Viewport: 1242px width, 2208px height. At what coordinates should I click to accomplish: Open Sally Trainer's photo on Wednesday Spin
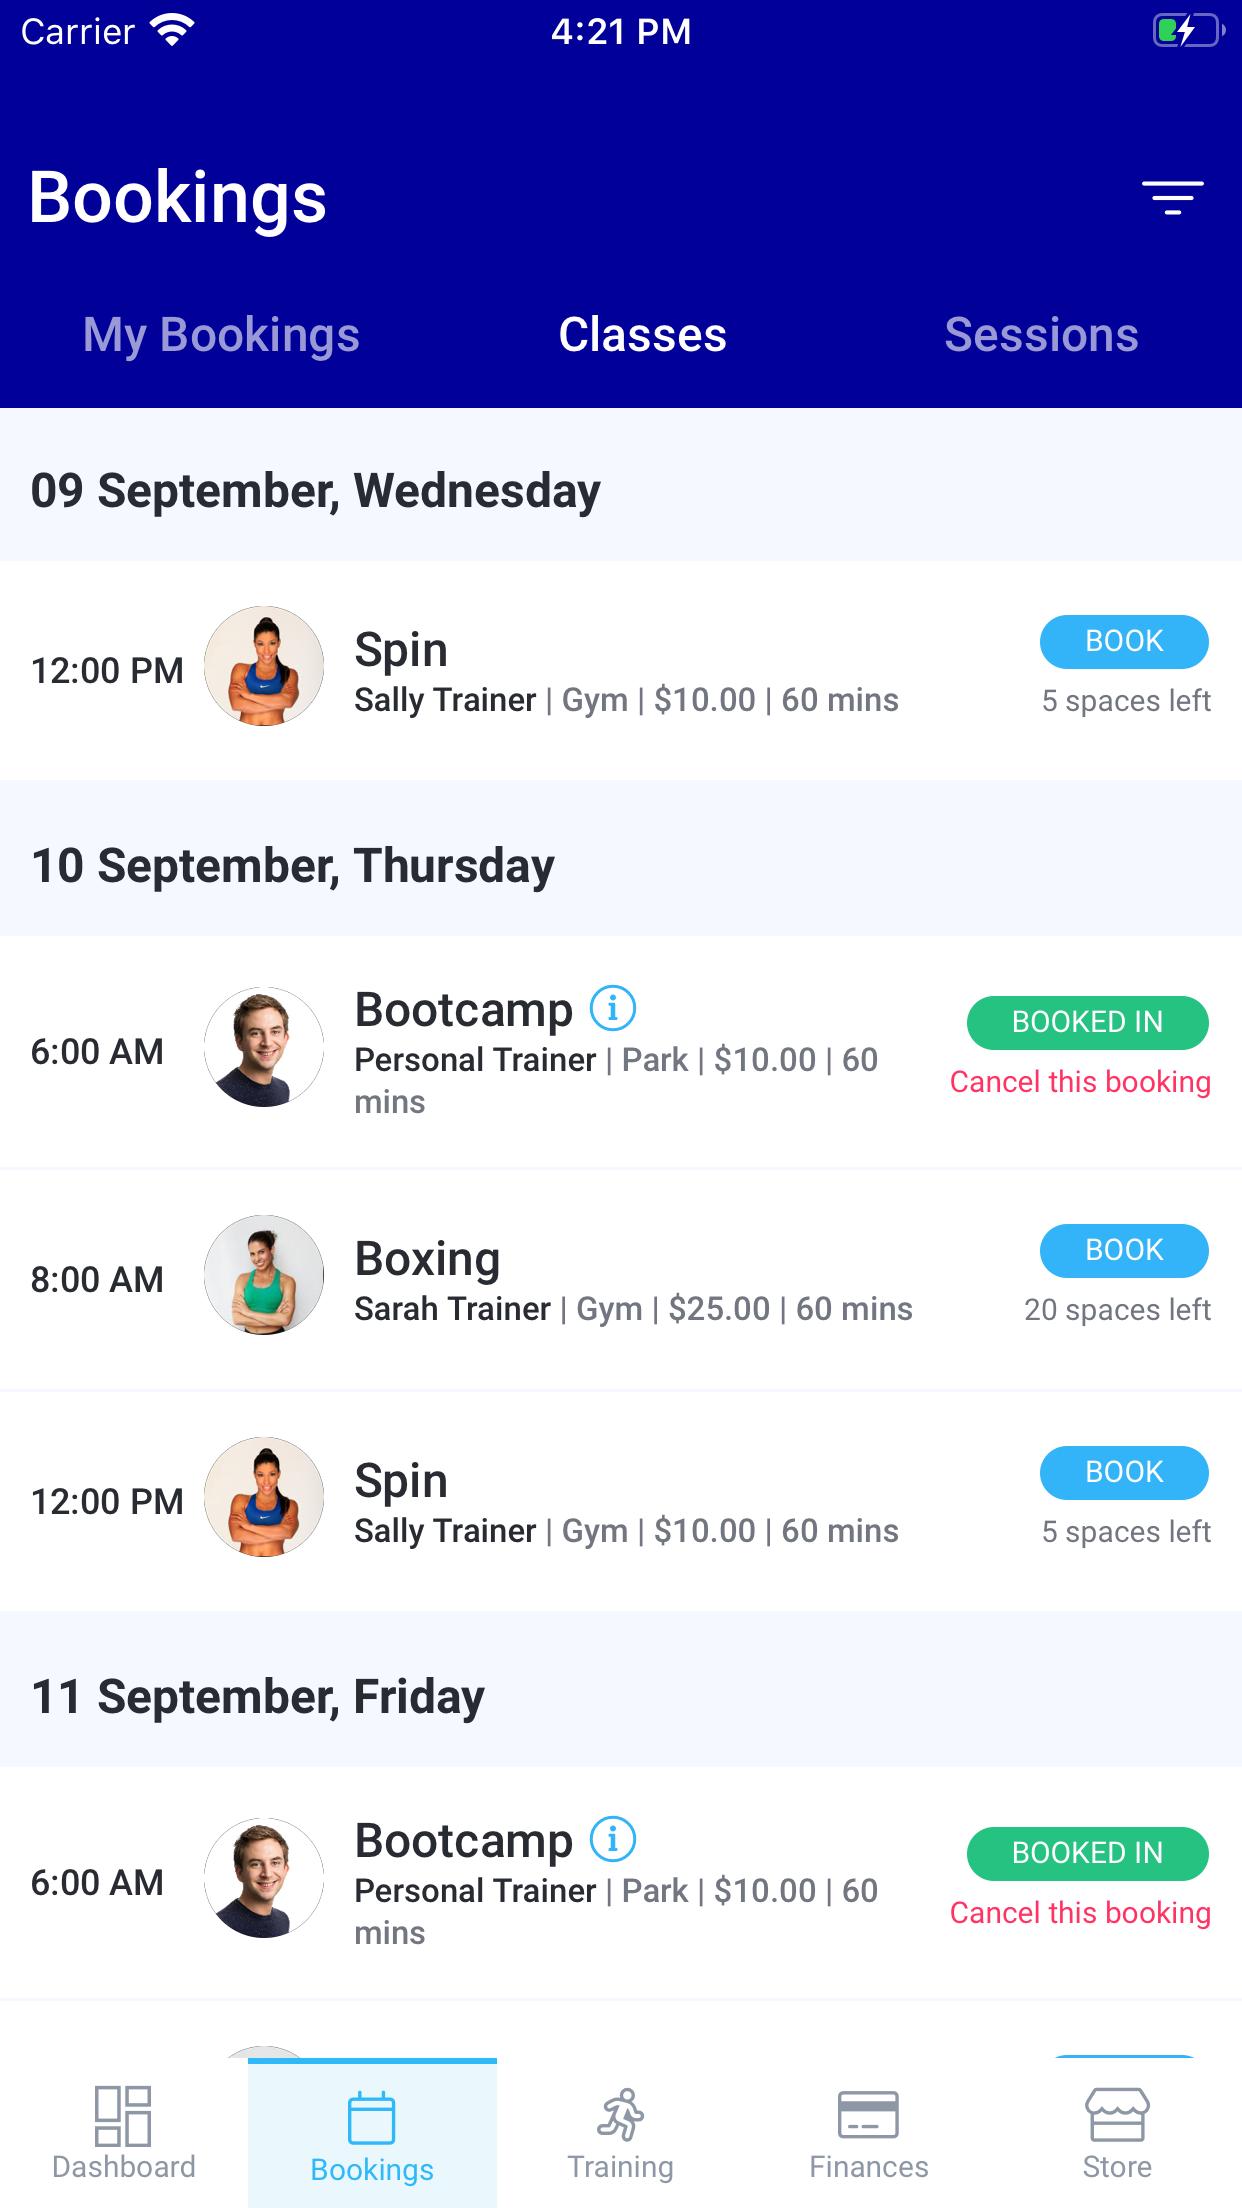click(264, 666)
